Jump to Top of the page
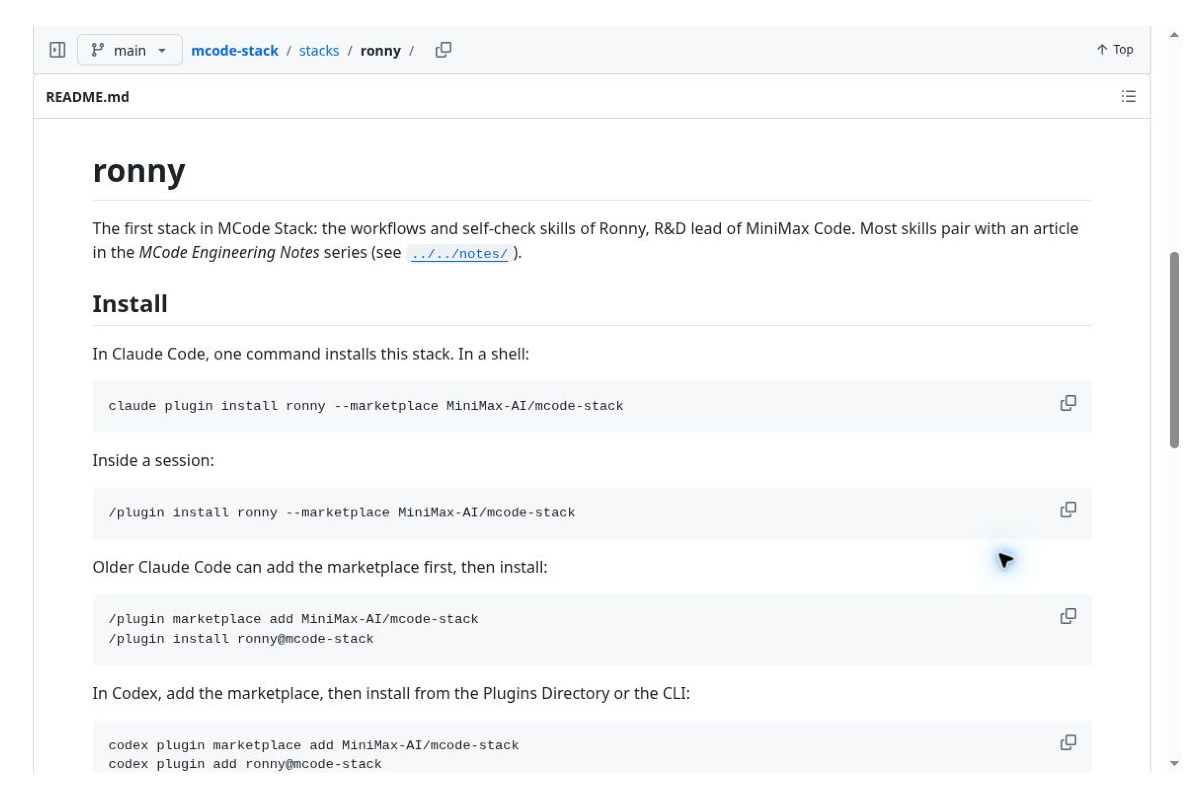The width and height of the screenshot is (1200, 800). 1115,50
